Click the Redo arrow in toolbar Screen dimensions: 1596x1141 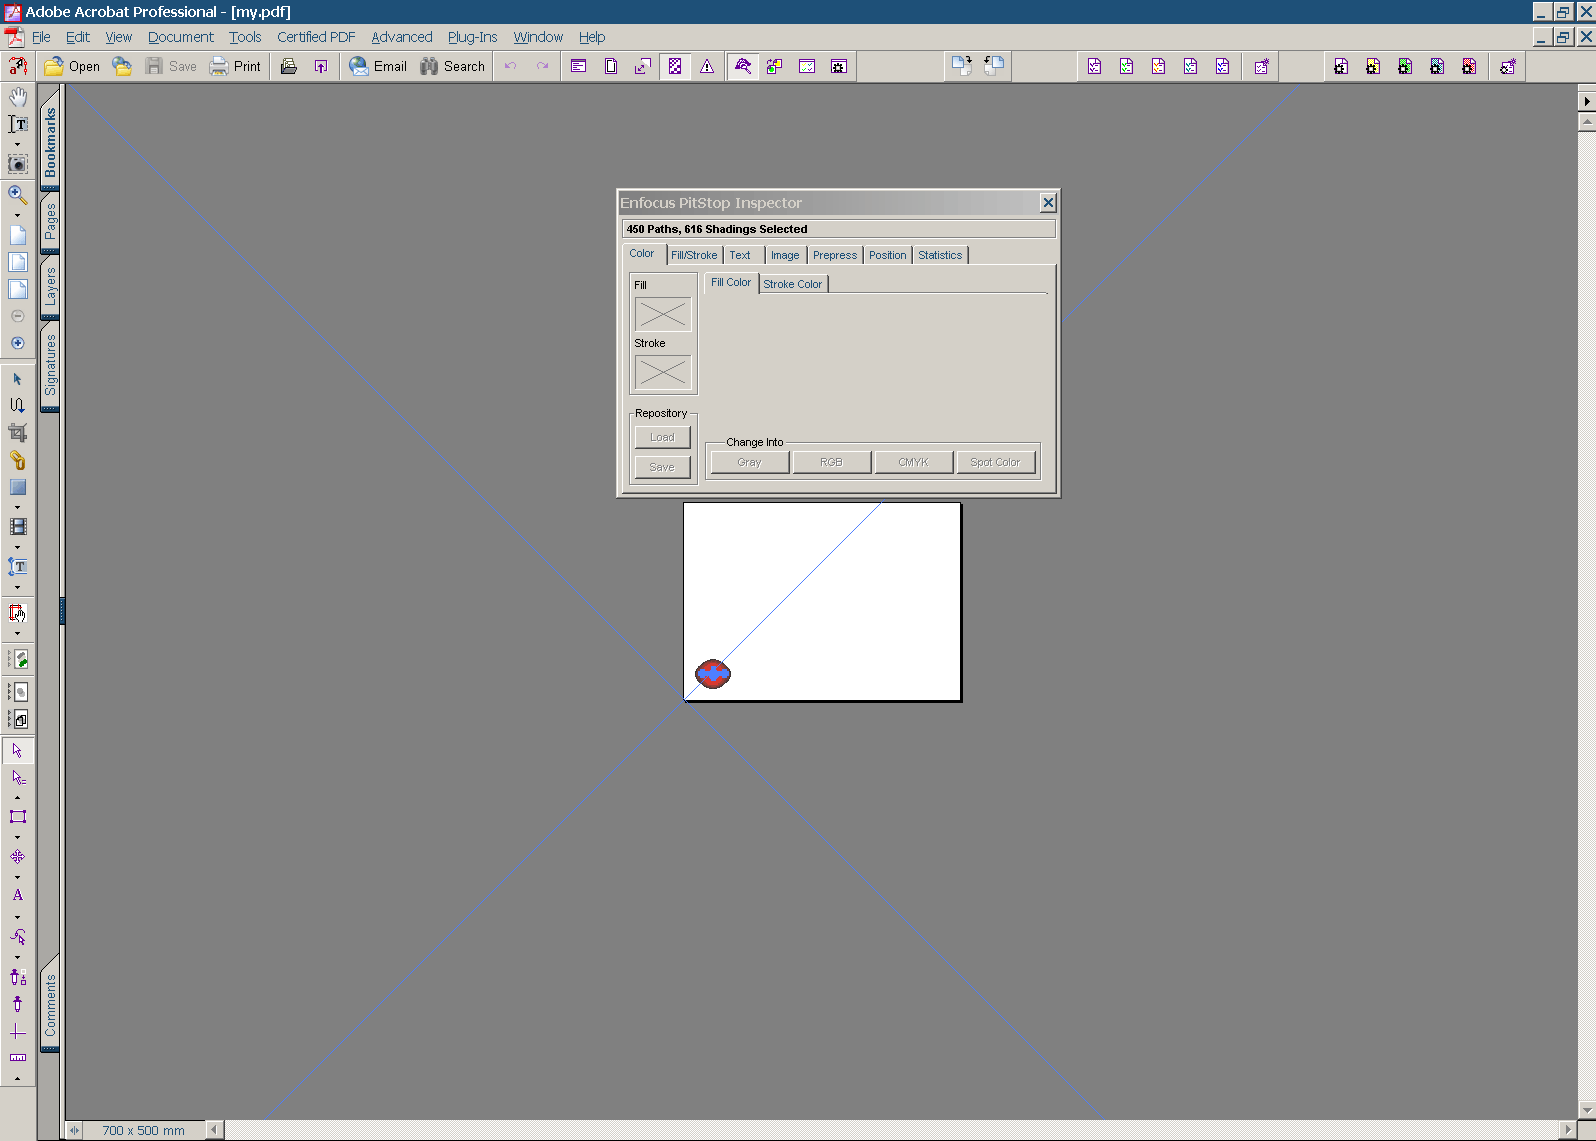tap(543, 66)
